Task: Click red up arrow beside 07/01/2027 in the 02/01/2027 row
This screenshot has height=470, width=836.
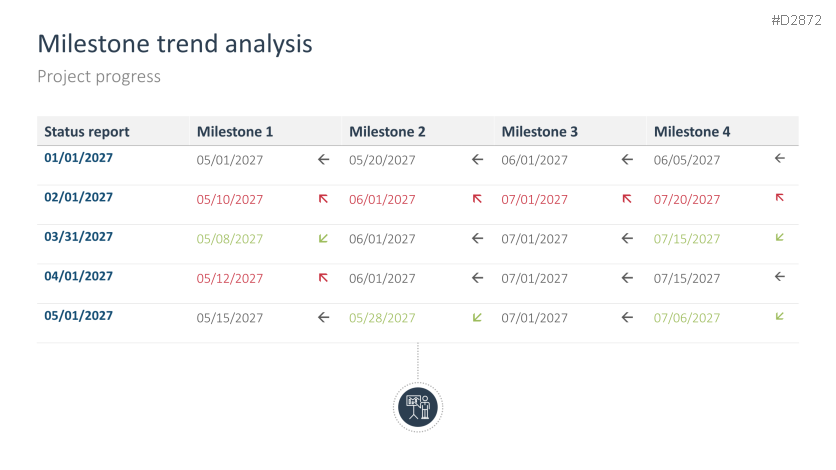Action: [x=627, y=199]
